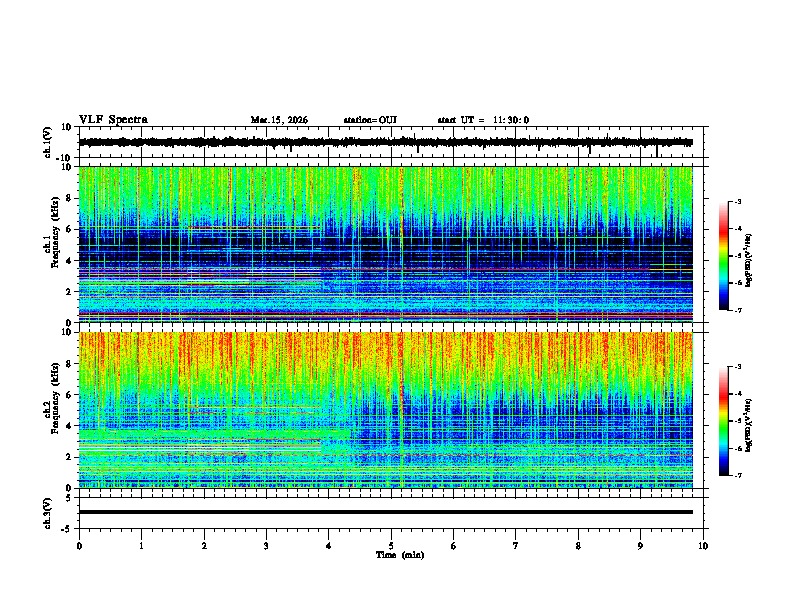Click the "-7" value on ch.2 colorbar
This screenshot has height=612, width=792.
[x=737, y=476]
